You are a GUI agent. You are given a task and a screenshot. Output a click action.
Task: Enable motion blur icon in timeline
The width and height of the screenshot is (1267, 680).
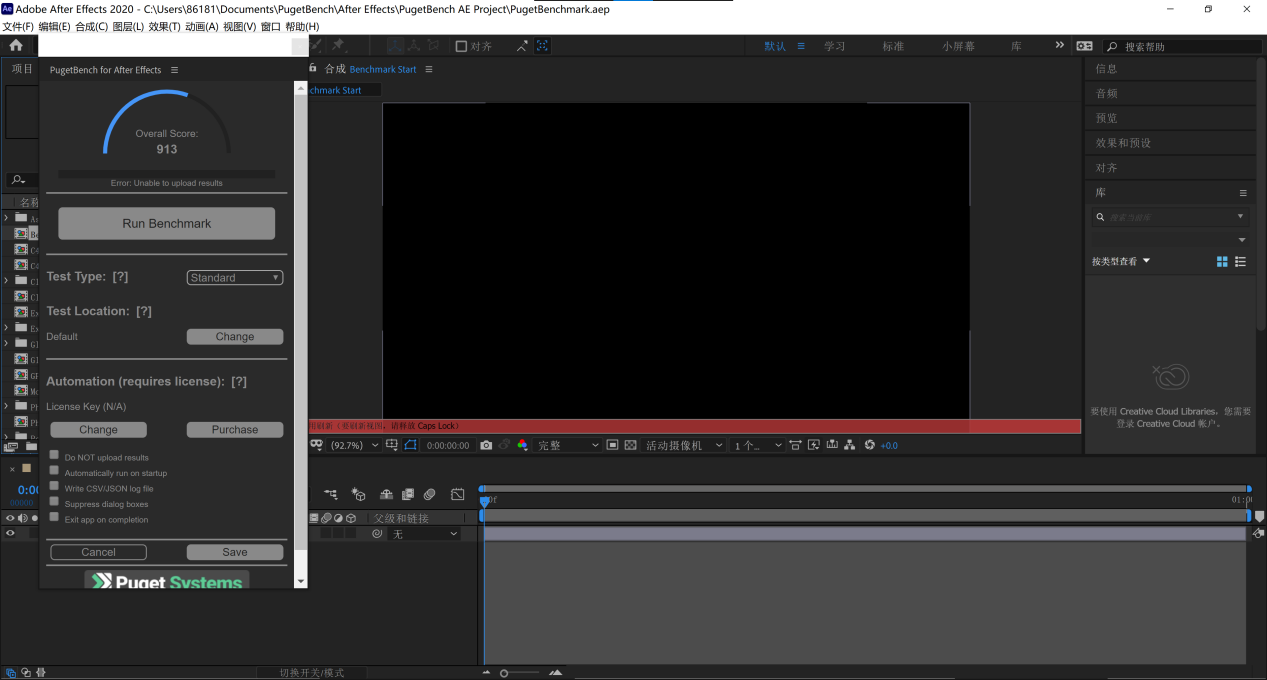[429, 494]
